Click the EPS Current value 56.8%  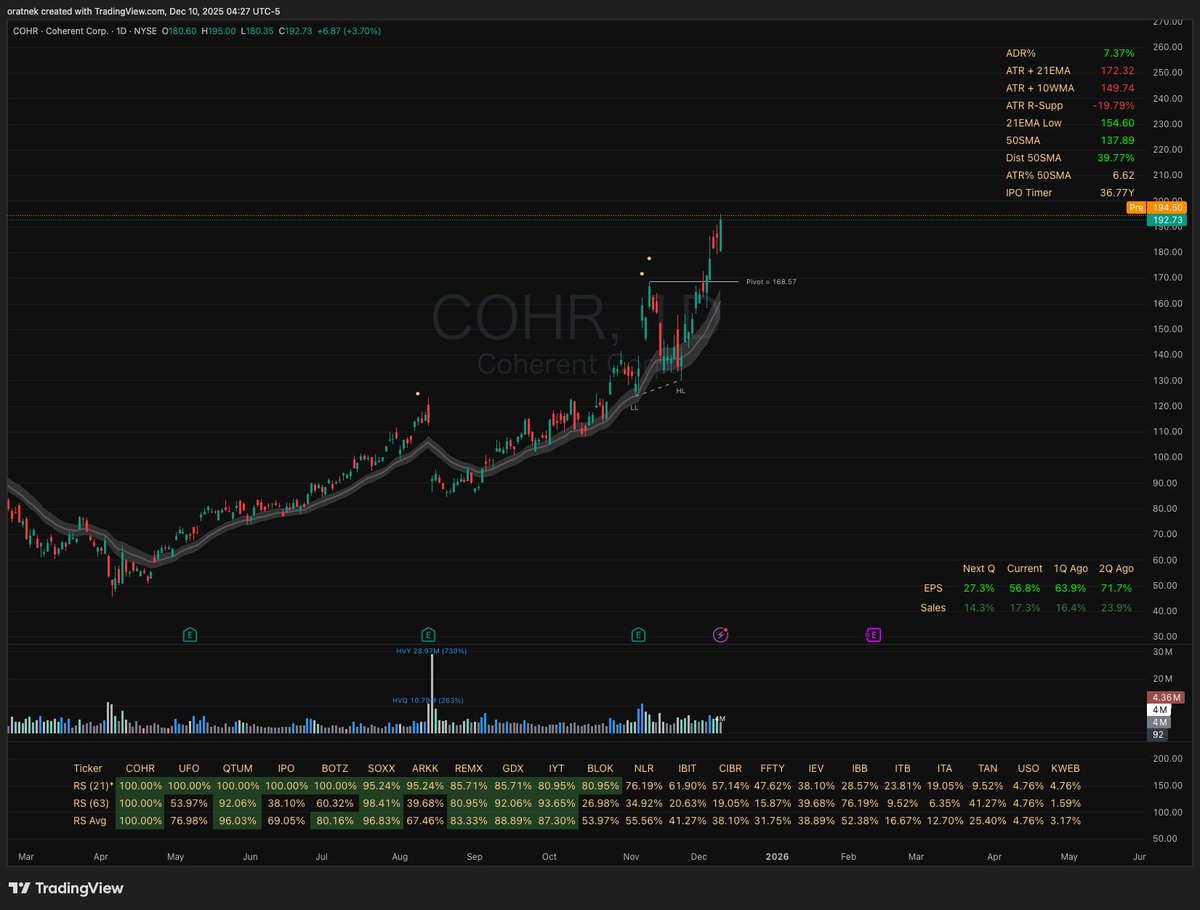click(x=1025, y=588)
